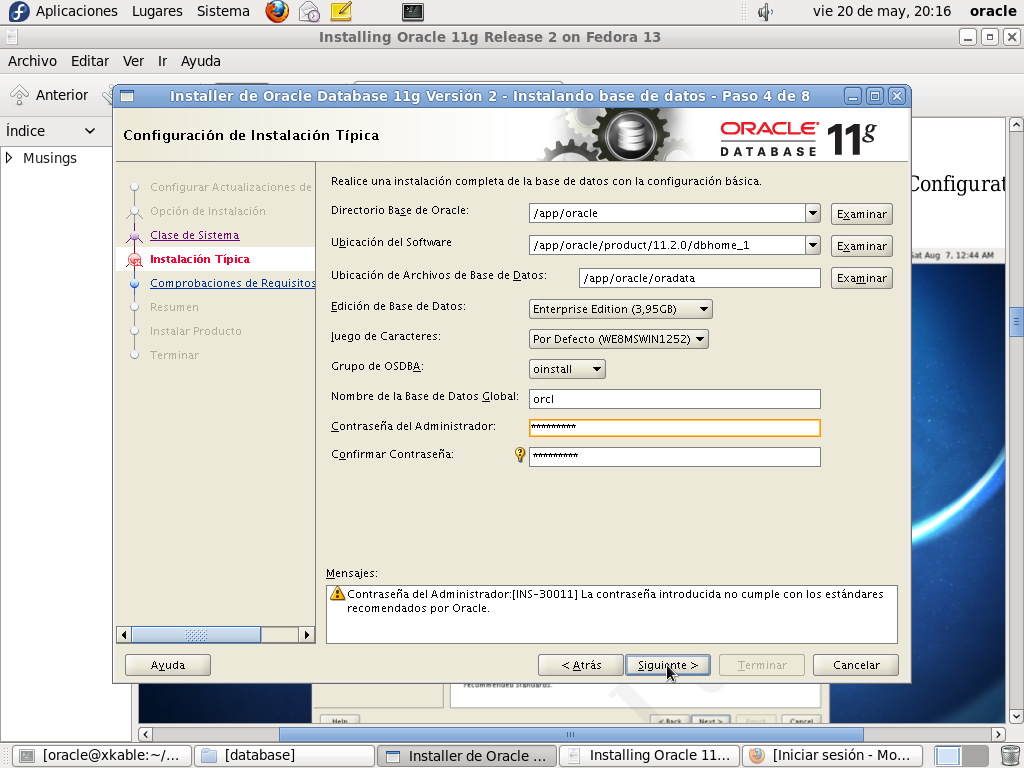Click the steps panel horizontal scrollbar thumb

tap(196, 634)
